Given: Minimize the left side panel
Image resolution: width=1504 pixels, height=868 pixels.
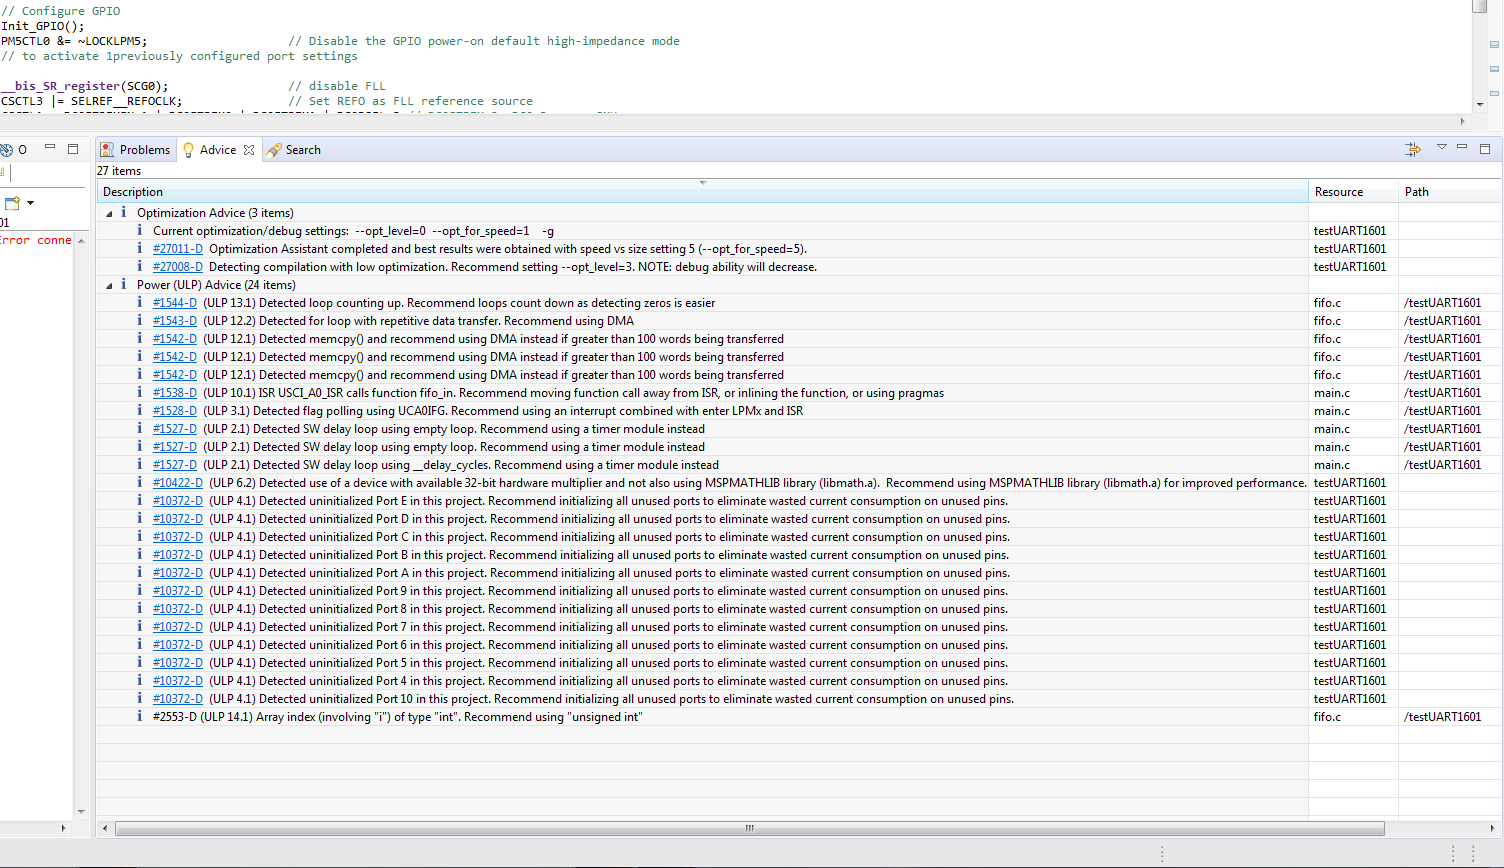Looking at the screenshot, I should pos(50,147).
